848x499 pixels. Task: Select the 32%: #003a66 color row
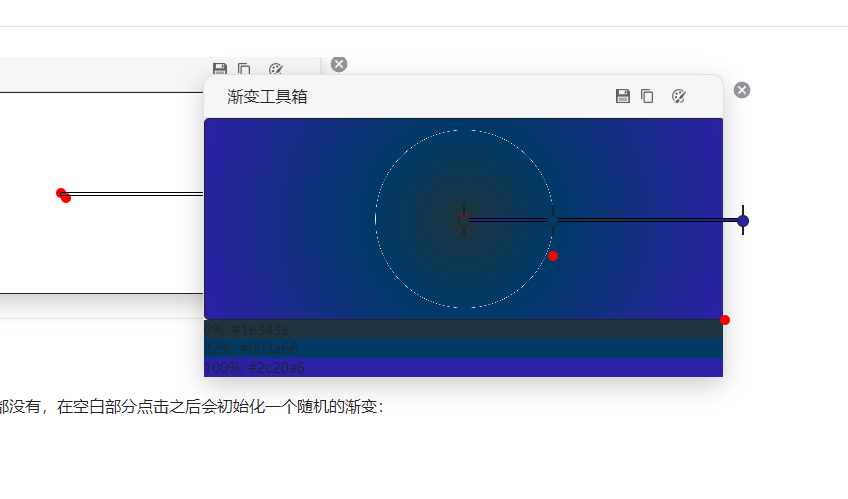point(463,348)
